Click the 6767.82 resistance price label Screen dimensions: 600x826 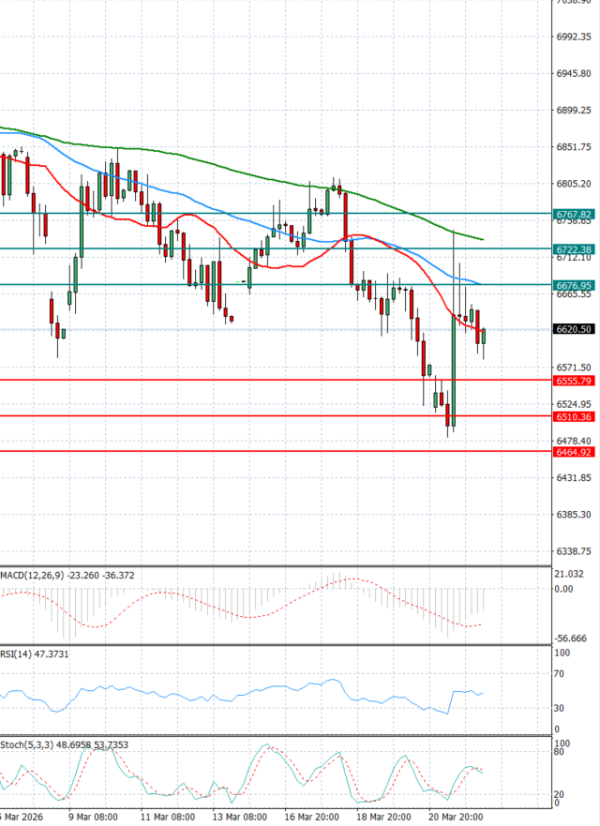[574, 214]
